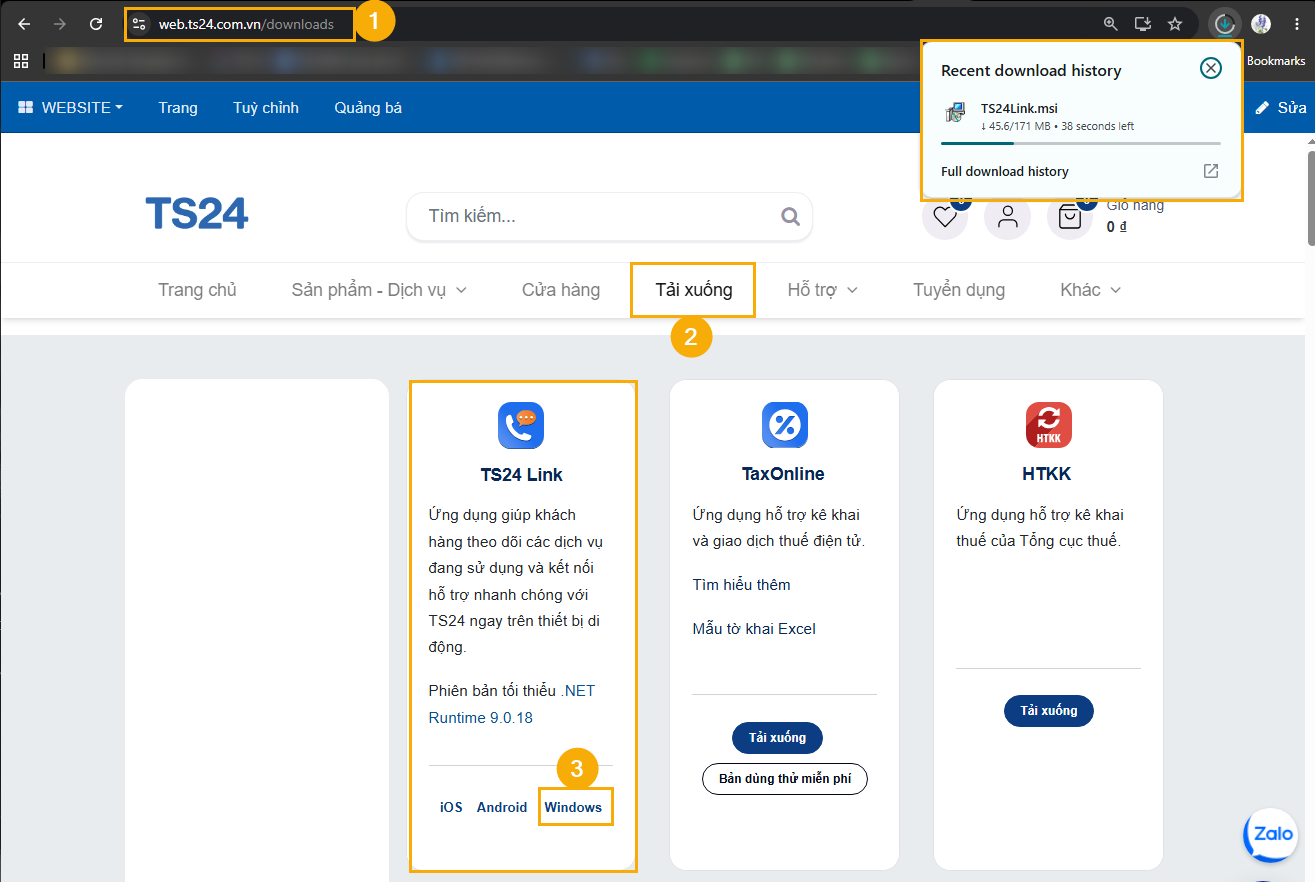
Task: Click the TS24 Link card title
Action: tap(521, 474)
